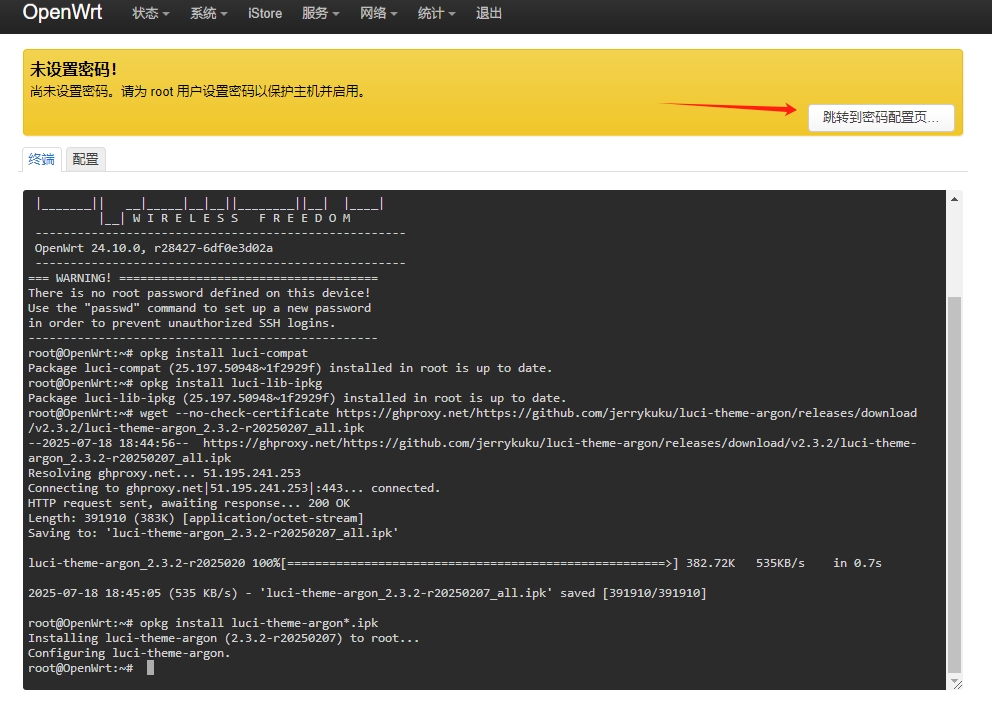Click the 'Configuring luci-theme-argon.' line
The width and height of the screenshot is (992, 707).
129,653
